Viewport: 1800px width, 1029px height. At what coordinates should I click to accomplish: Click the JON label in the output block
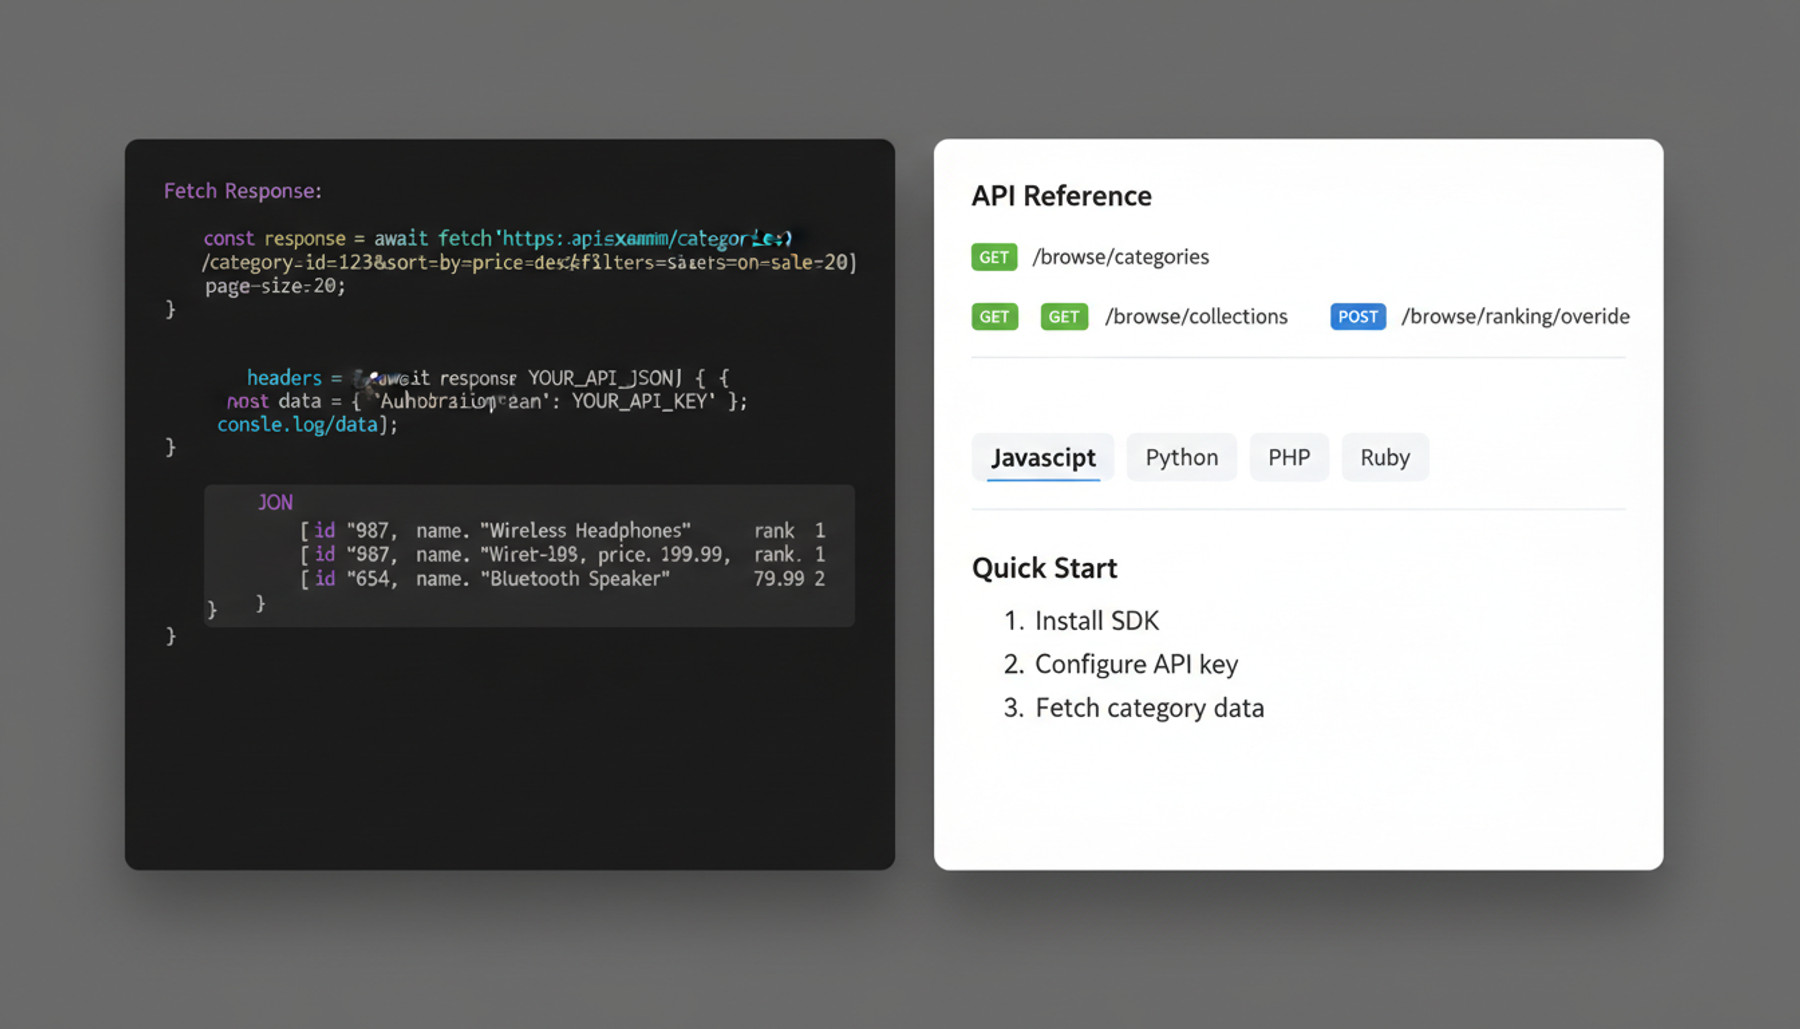pos(275,502)
